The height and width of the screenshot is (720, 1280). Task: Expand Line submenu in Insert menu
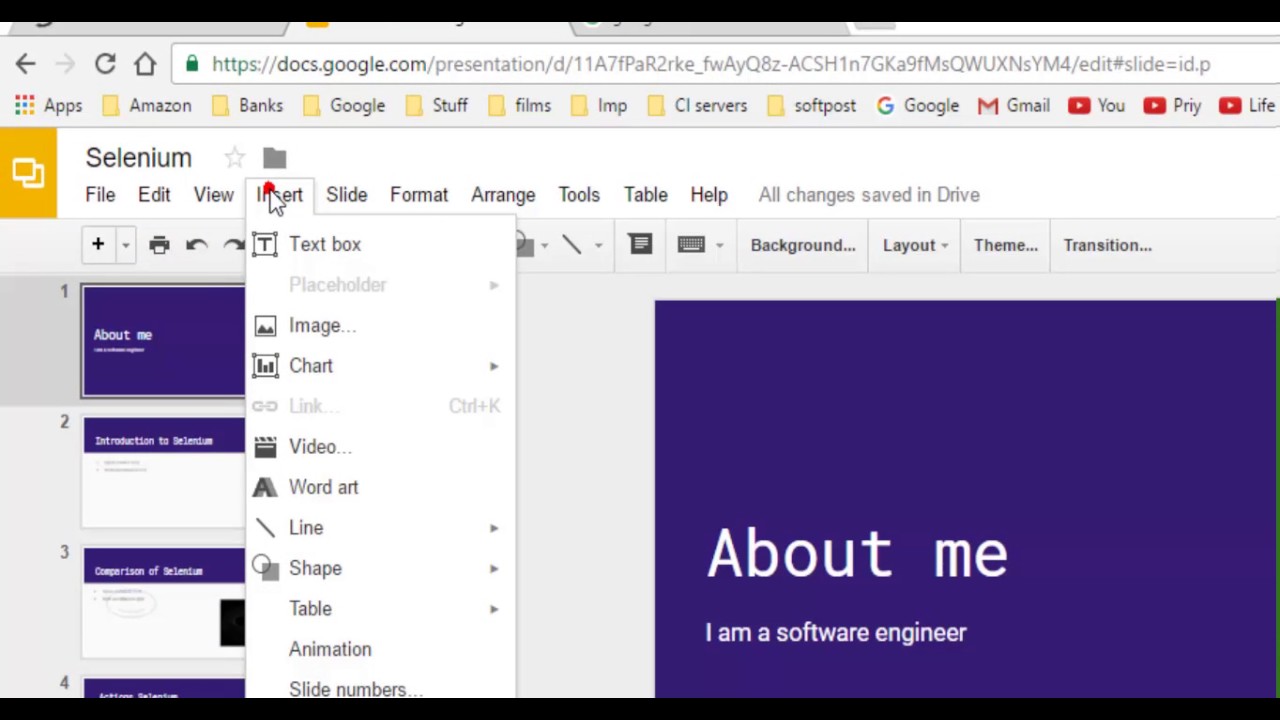[380, 528]
